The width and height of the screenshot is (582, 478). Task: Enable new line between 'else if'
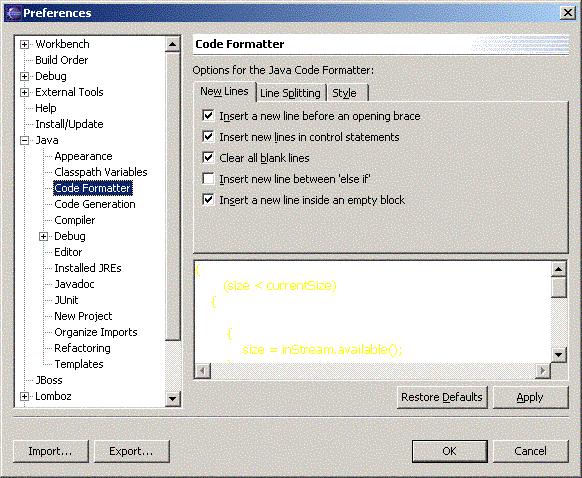pos(208,179)
